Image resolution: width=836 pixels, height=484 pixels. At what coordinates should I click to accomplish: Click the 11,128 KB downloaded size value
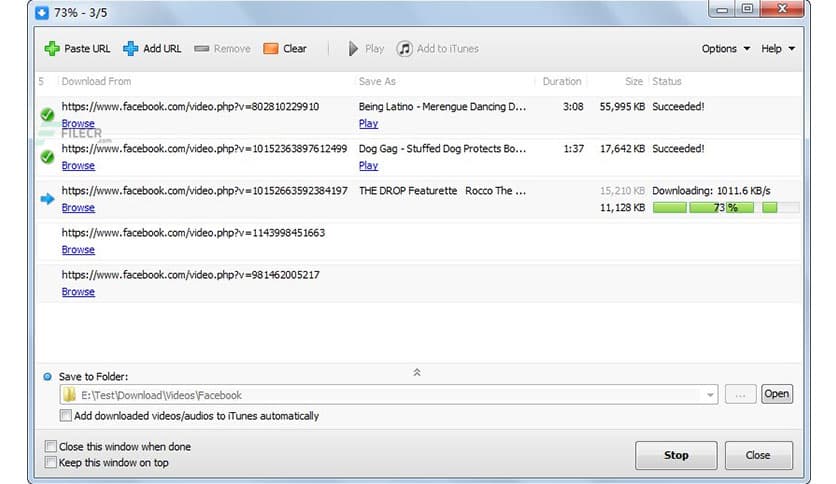(622, 207)
